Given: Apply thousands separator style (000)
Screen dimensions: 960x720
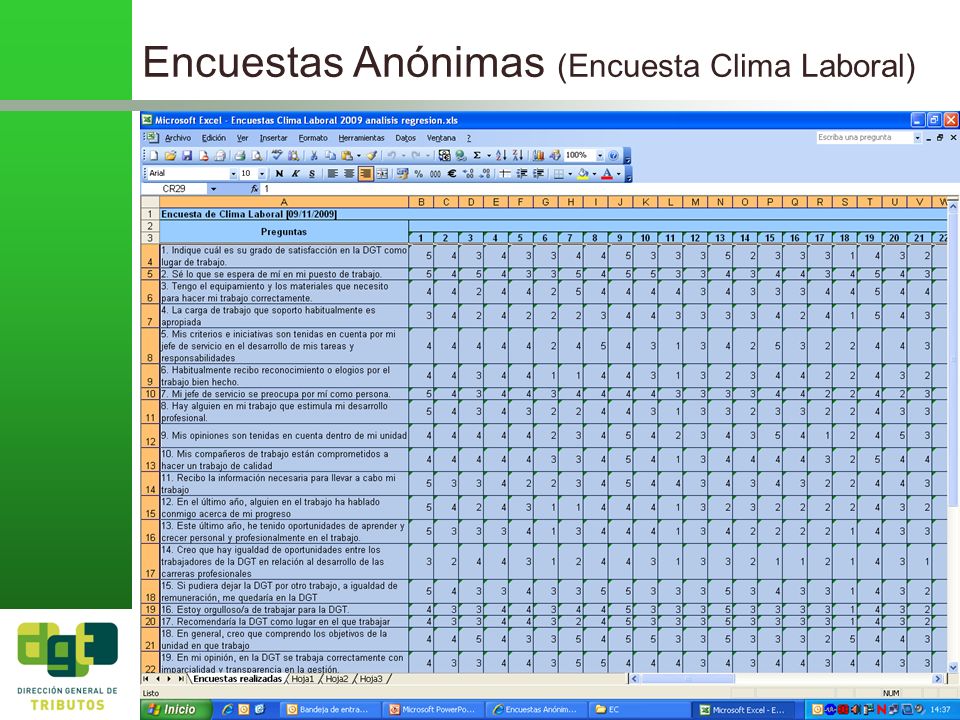Looking at the screenshot, I should coord(435,174).
